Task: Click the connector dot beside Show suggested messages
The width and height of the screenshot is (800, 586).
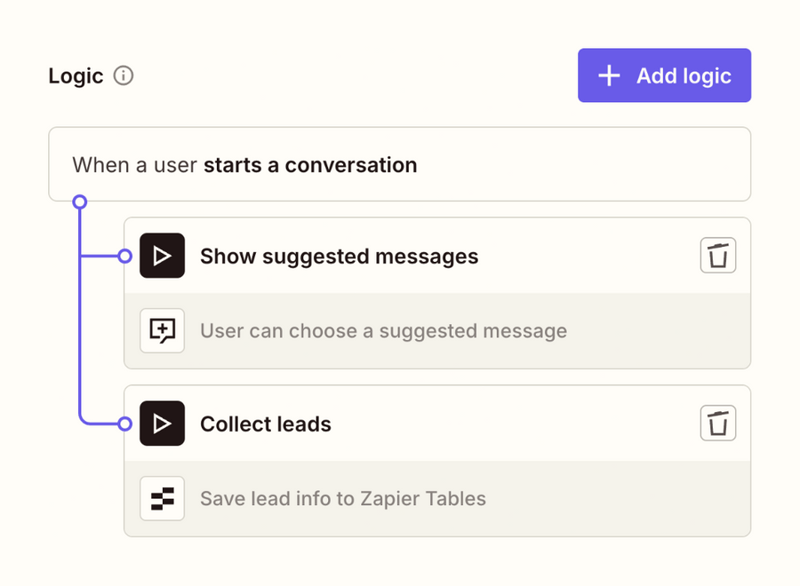Action: (125, 256)
